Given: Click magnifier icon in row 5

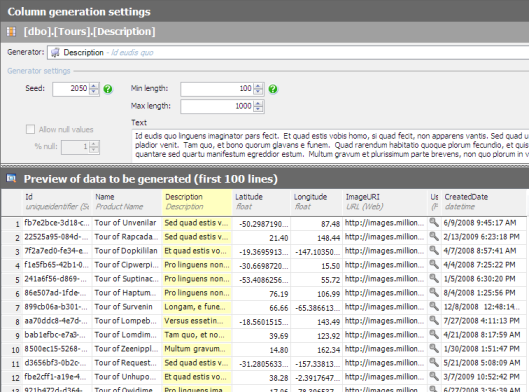Looking at the screenshot, I should (434, 279).
